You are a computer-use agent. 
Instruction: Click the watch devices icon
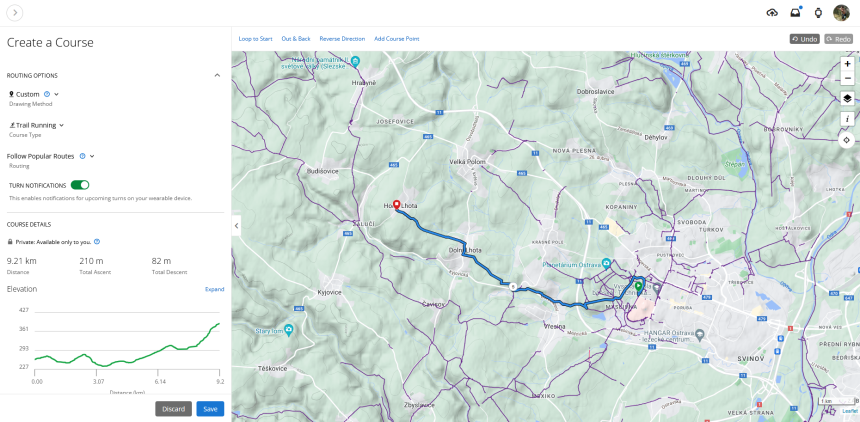[x=818, y=12]
